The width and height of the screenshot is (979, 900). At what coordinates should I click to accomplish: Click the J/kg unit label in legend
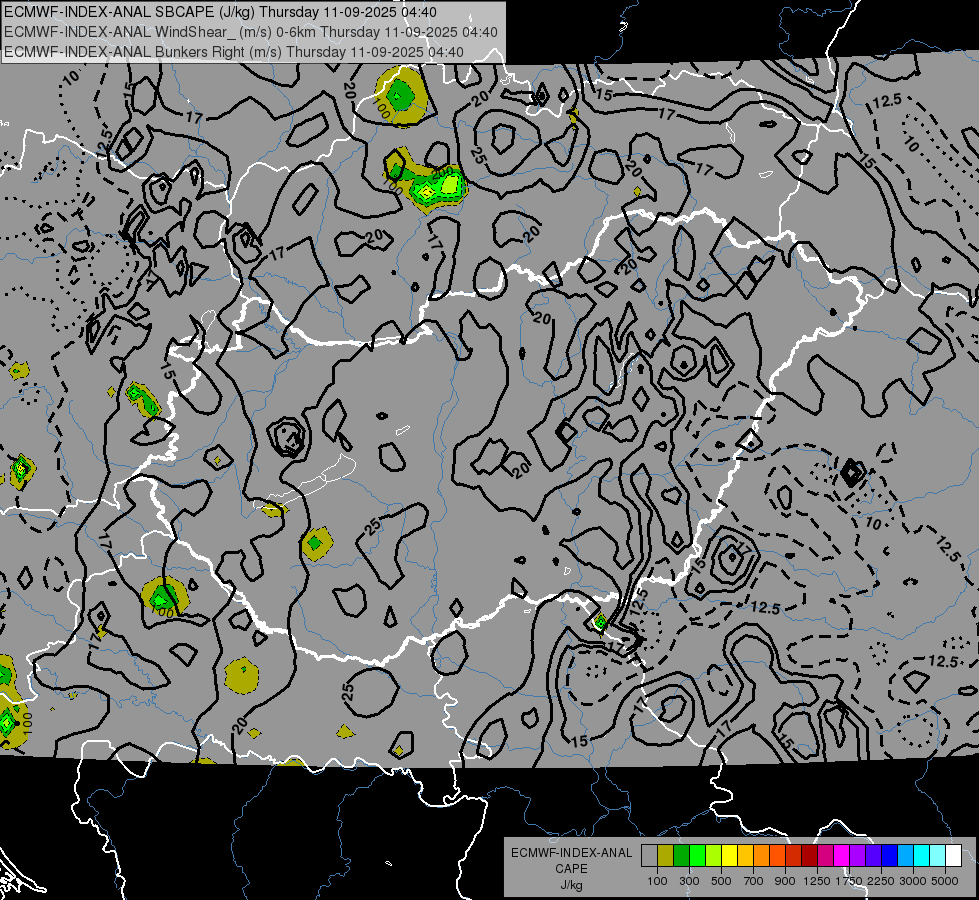(x=571, y=885)
